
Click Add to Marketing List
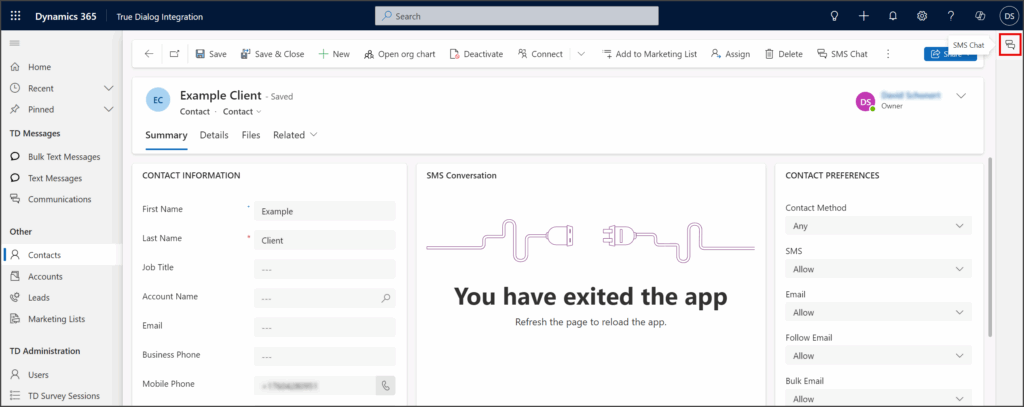point(649,54)
